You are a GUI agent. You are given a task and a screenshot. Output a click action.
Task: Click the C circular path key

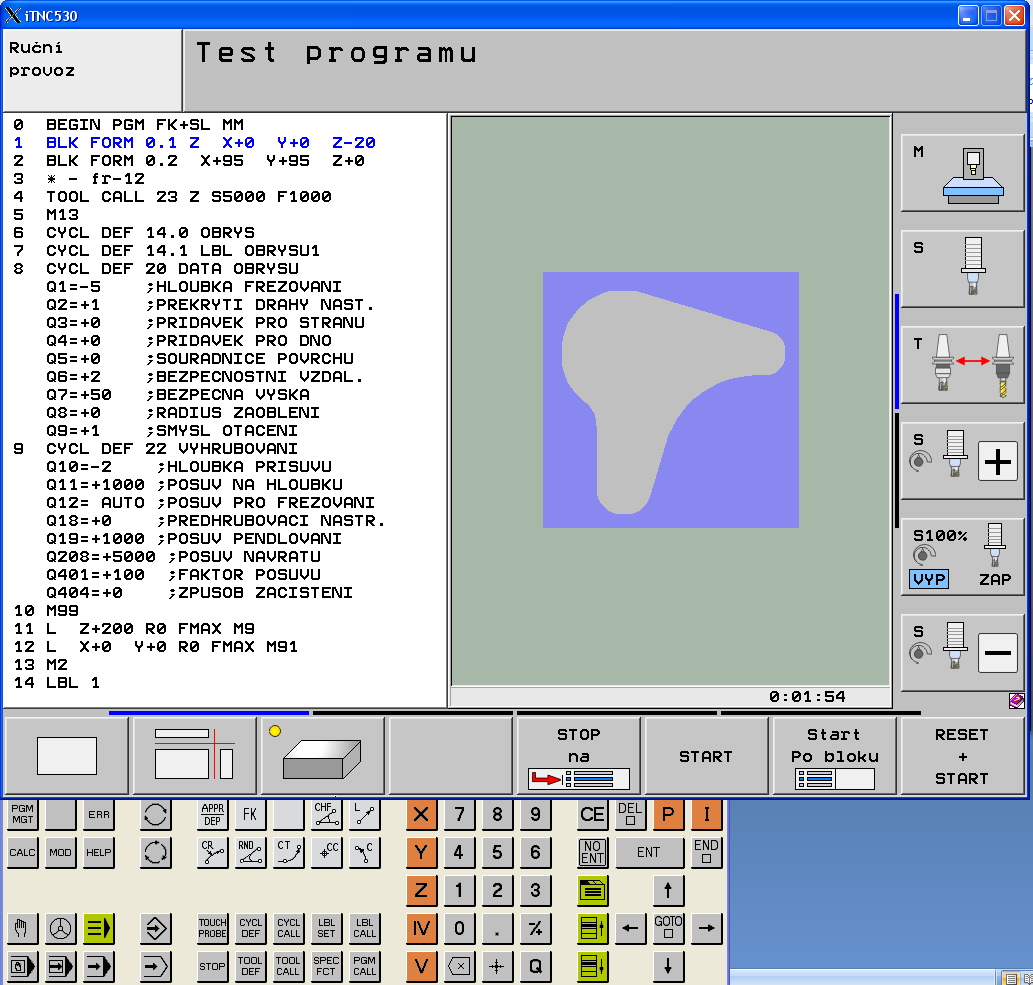tap(364, 852)
